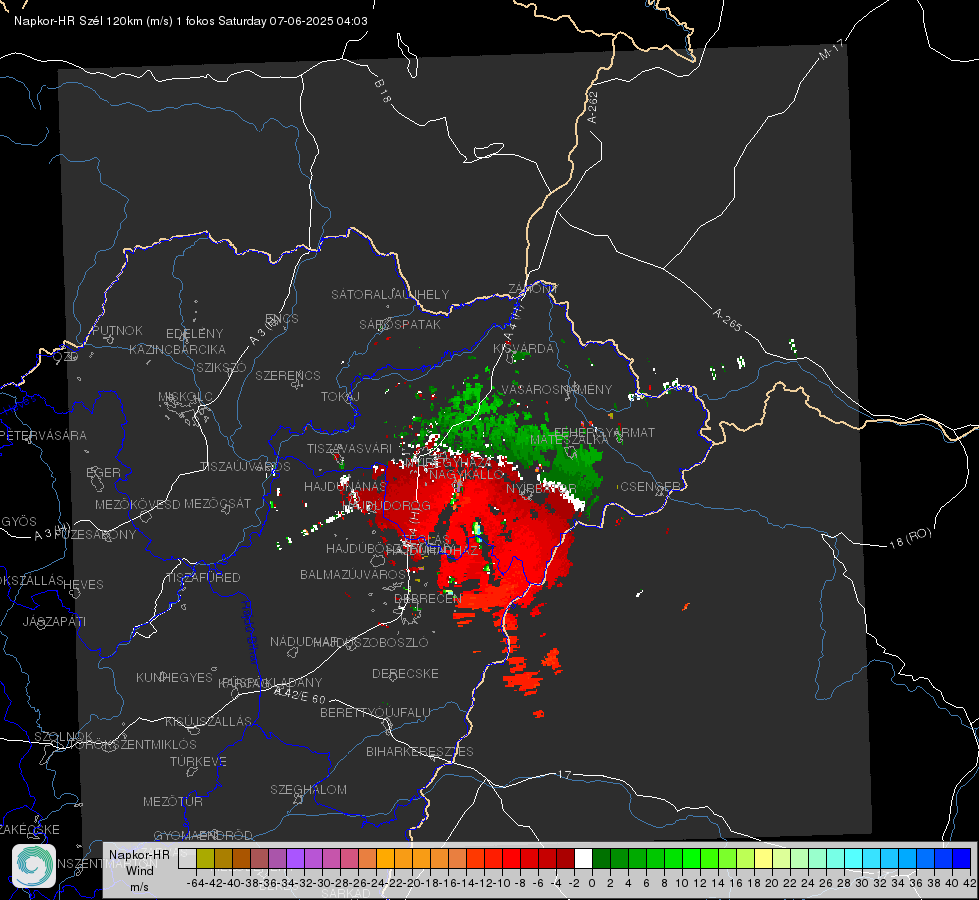The width and height of the screenshot is (979, 900).
Task: Click the JÁSZAPÁTI town label
Action: coord(54,621)
